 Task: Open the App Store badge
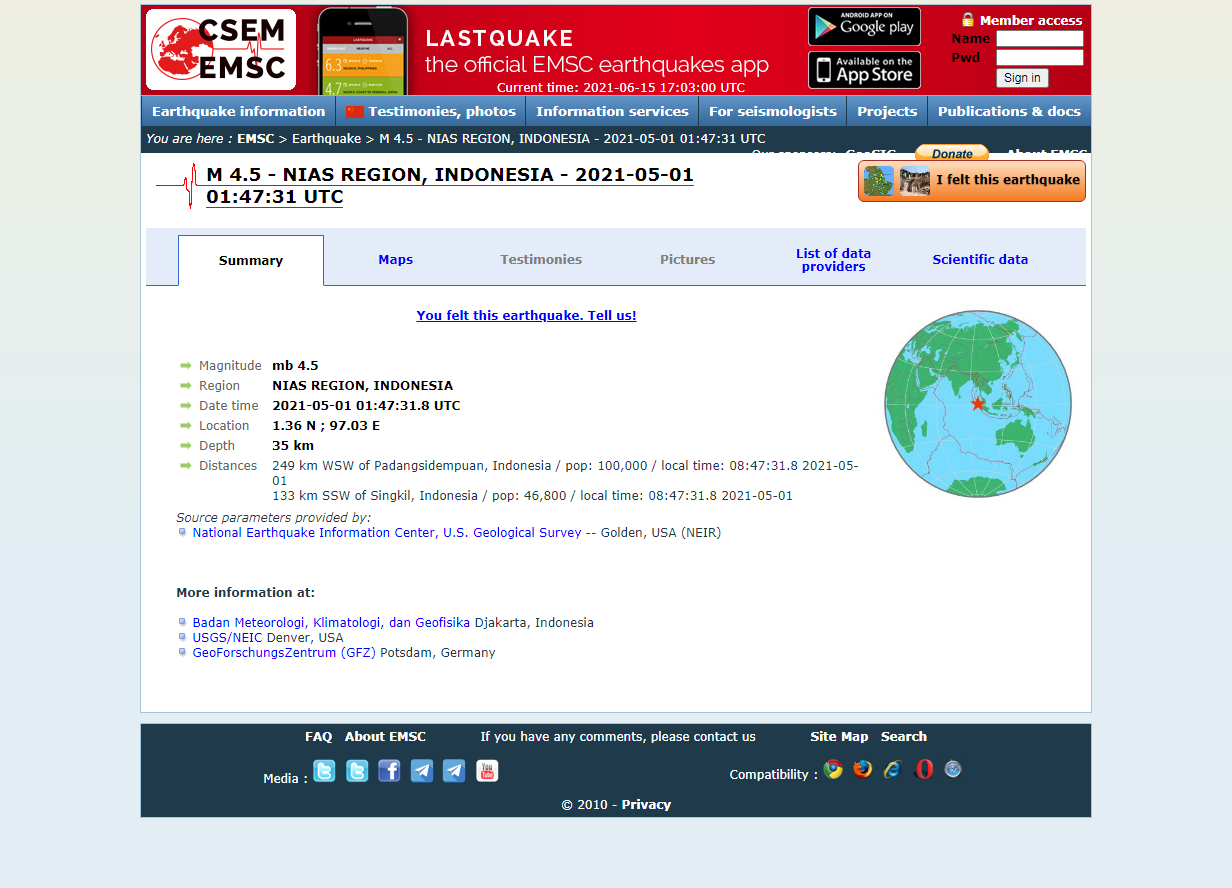pos(864,70)
